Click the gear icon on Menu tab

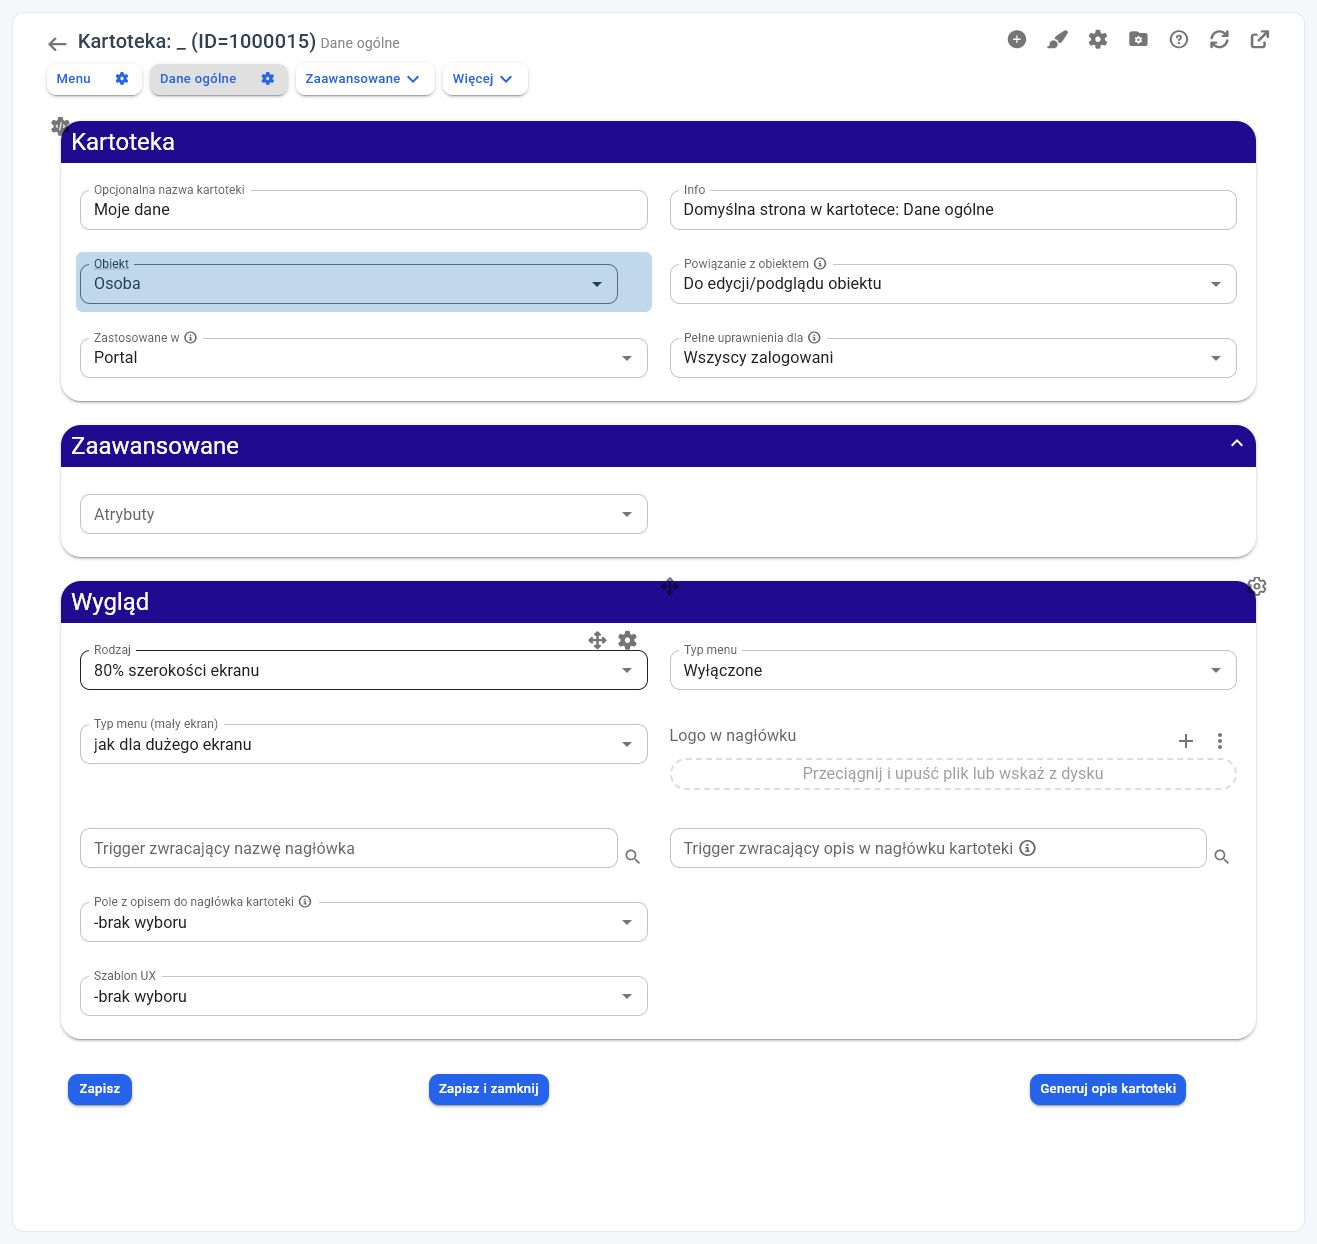click(x=122, y=79)
